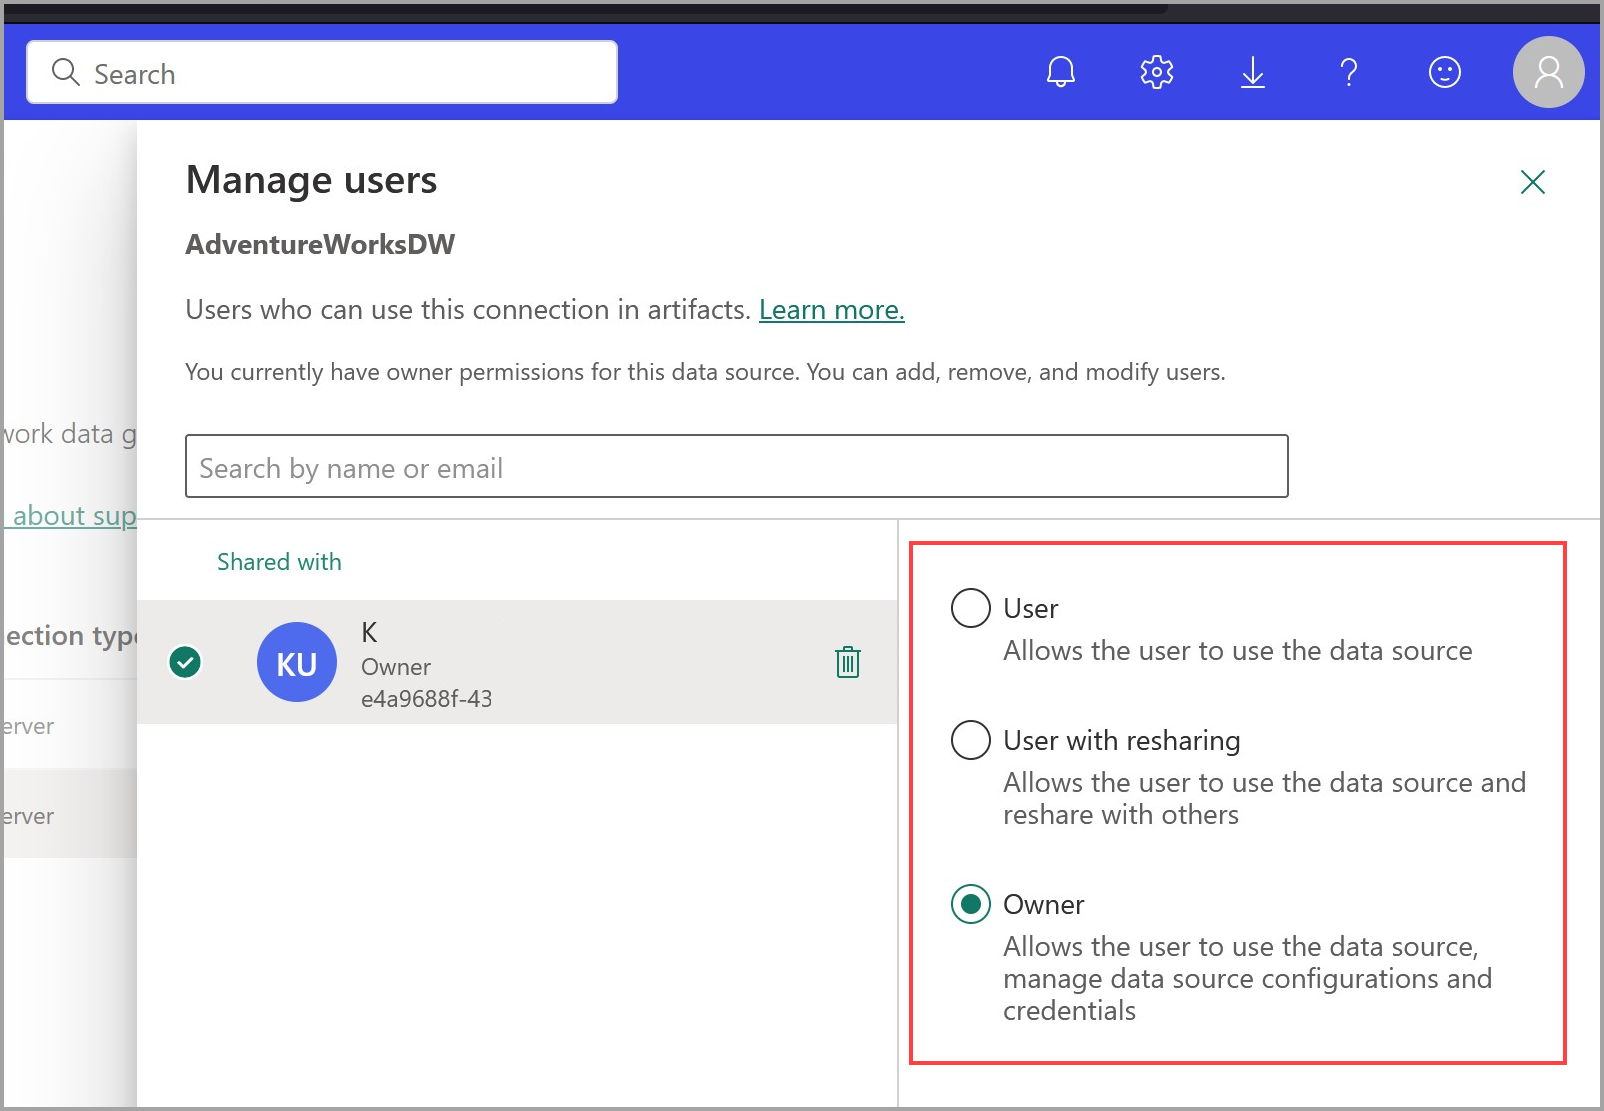
Task: Click the User with resharing label
Action: [1122, 740]
